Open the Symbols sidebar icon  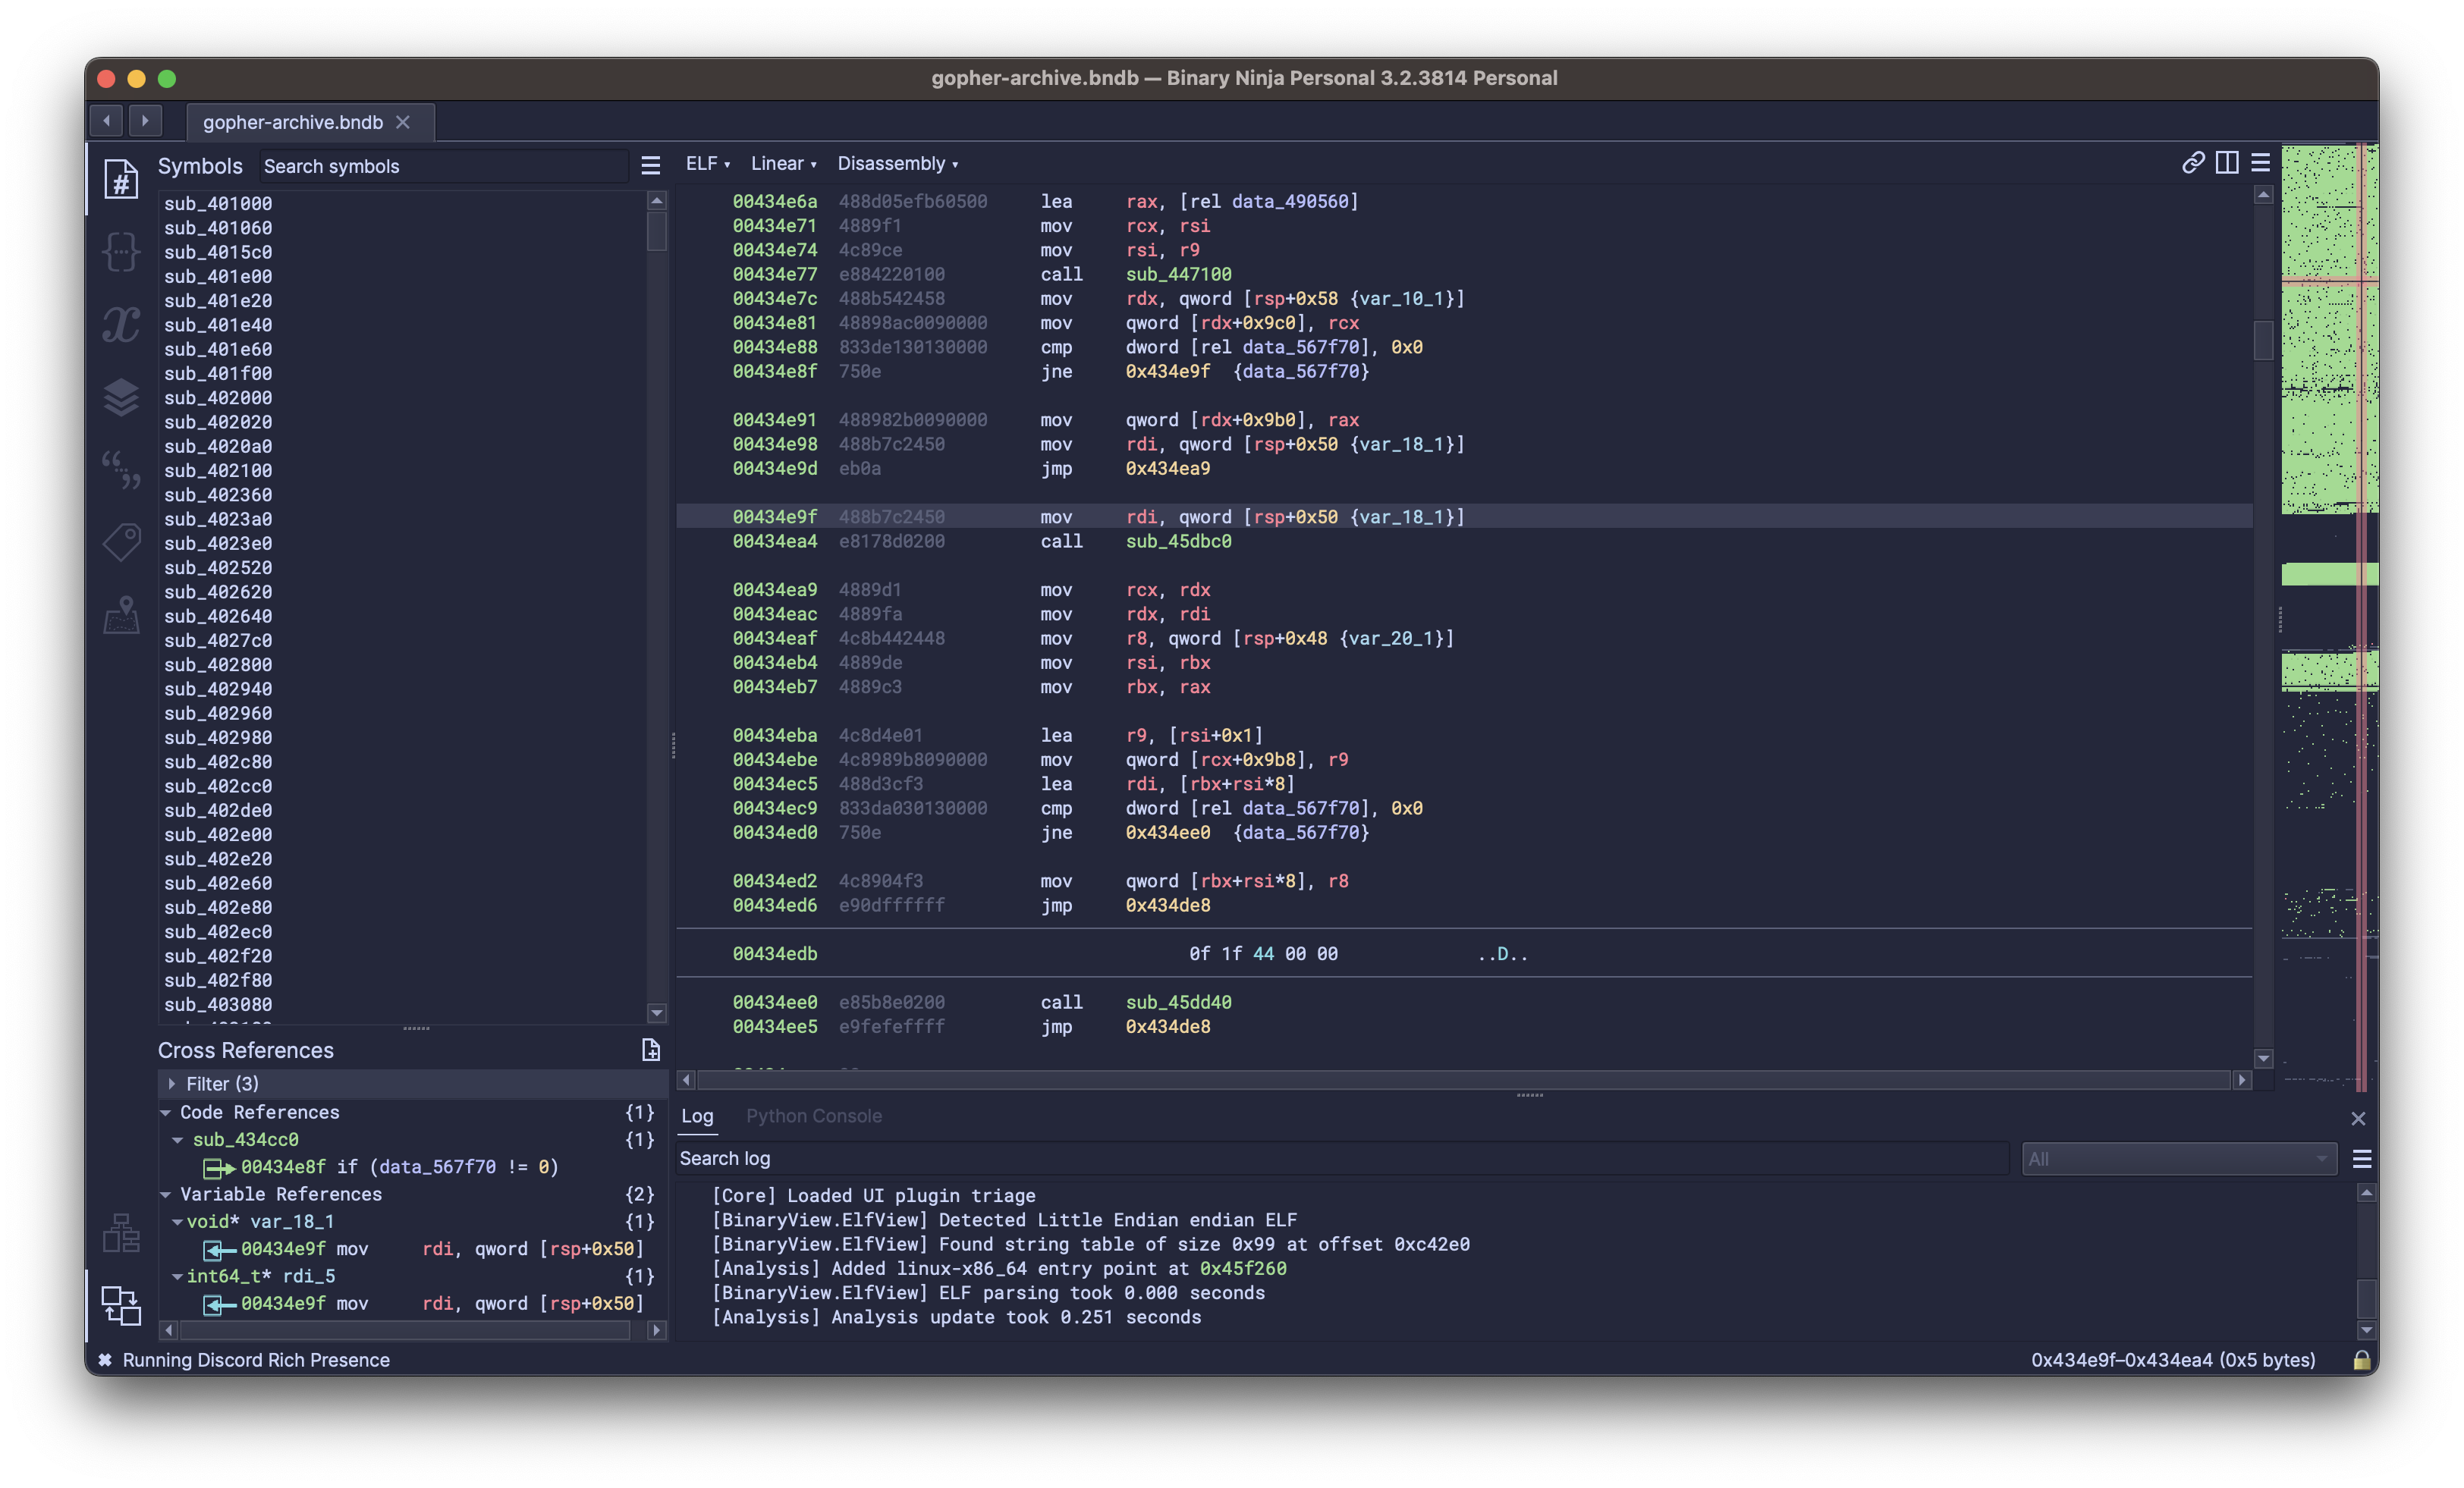point(121,180)
